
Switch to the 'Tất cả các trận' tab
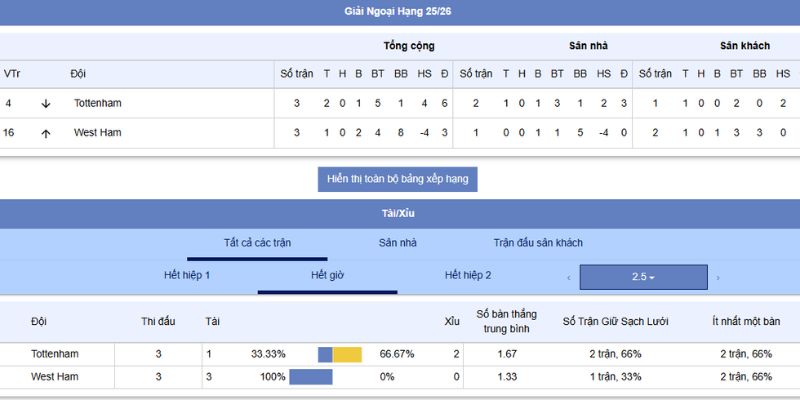tap(257, 243)
